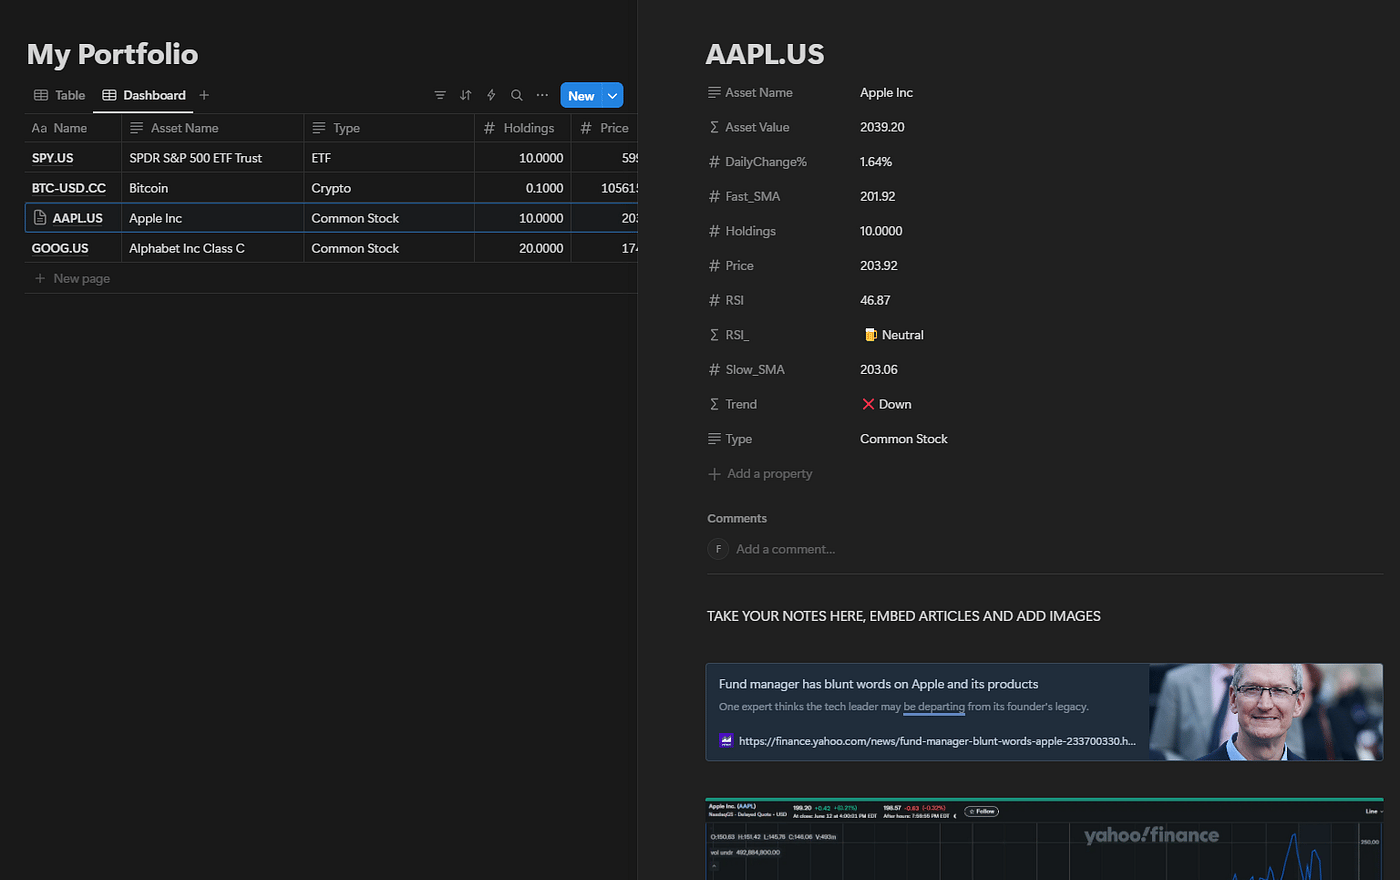This screenshot has width=1400, height=880.
Task: Open the Type column header menu
Action: coord(388,128)
